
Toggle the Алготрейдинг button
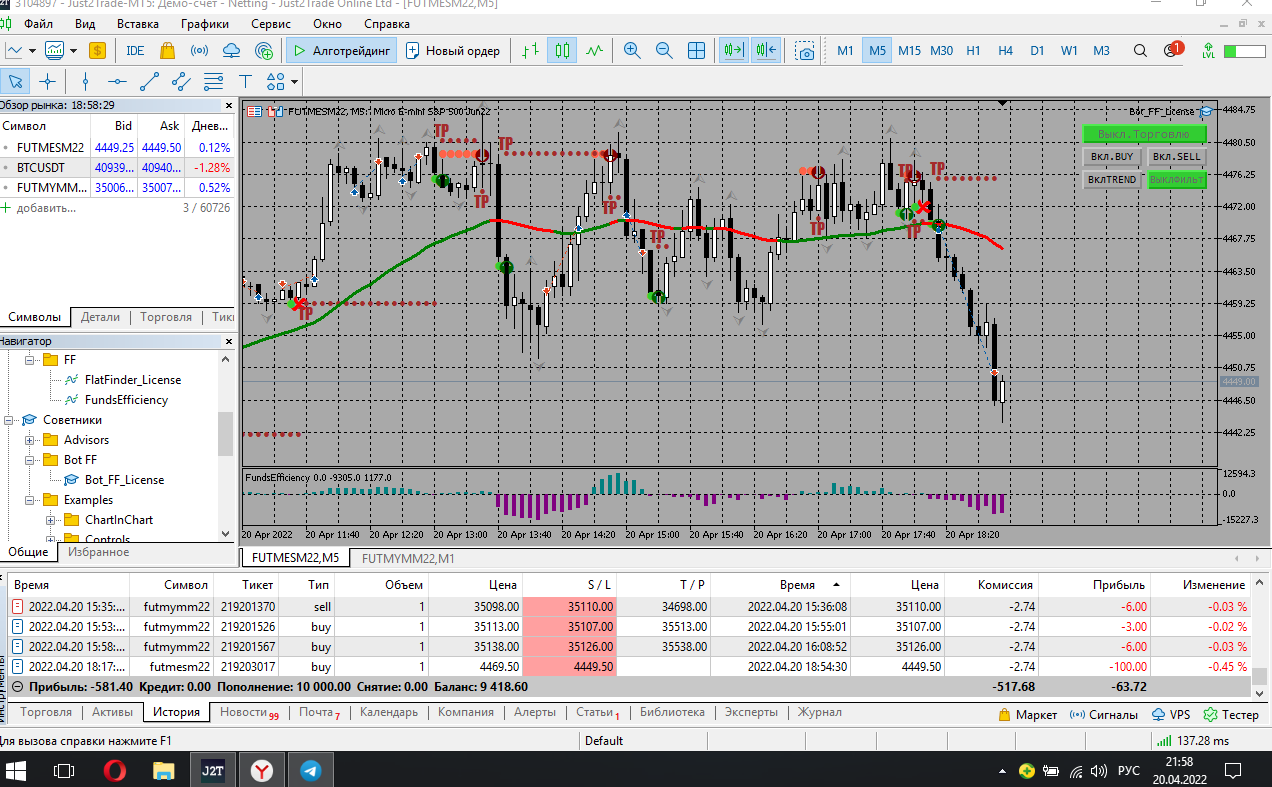click(341, 50)
